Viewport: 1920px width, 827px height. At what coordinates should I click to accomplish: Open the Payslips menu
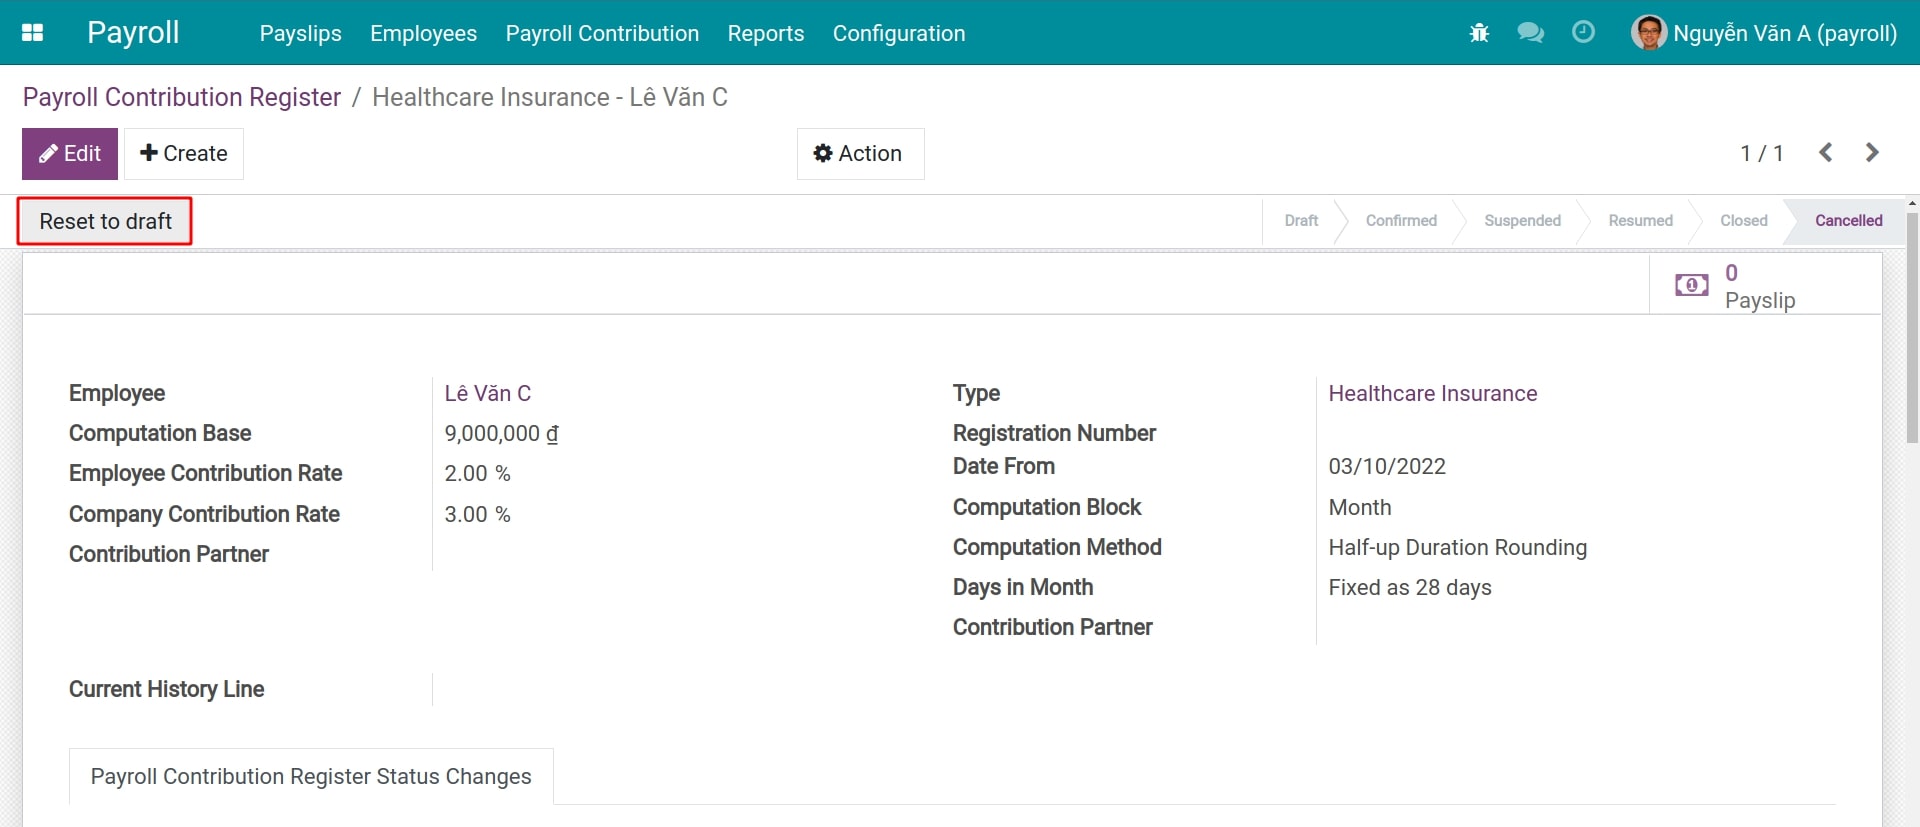tap(300, 33)
